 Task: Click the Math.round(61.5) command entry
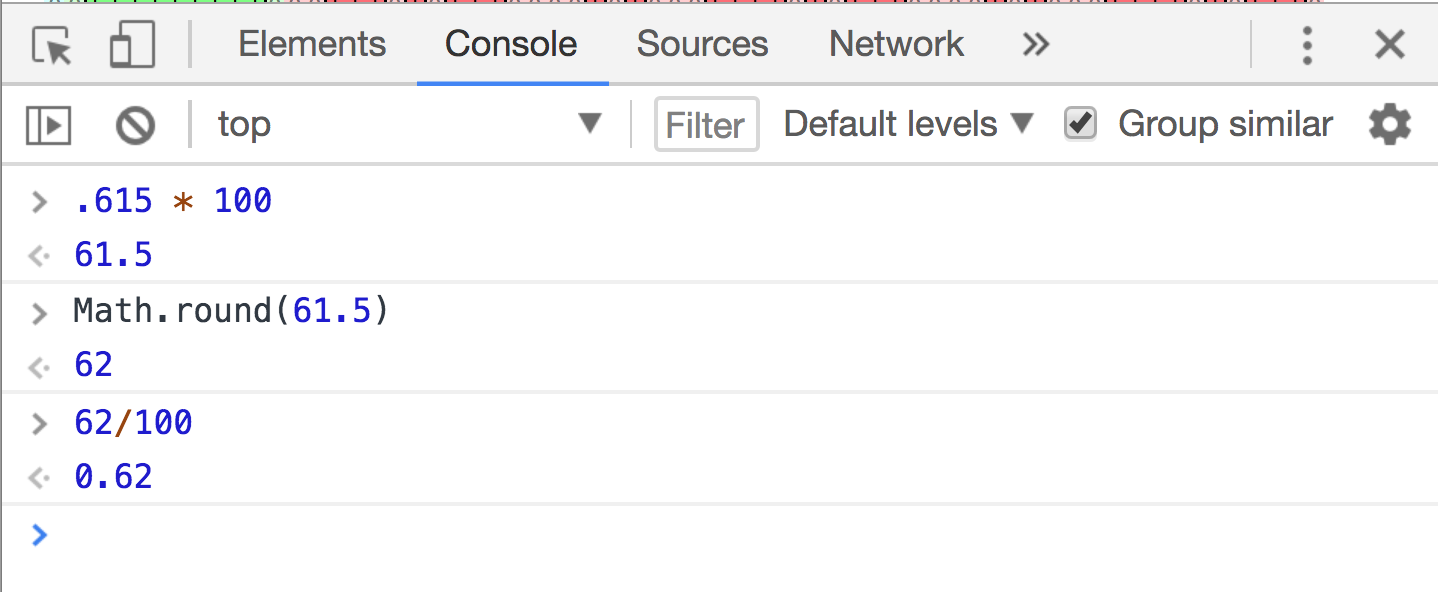231,312
